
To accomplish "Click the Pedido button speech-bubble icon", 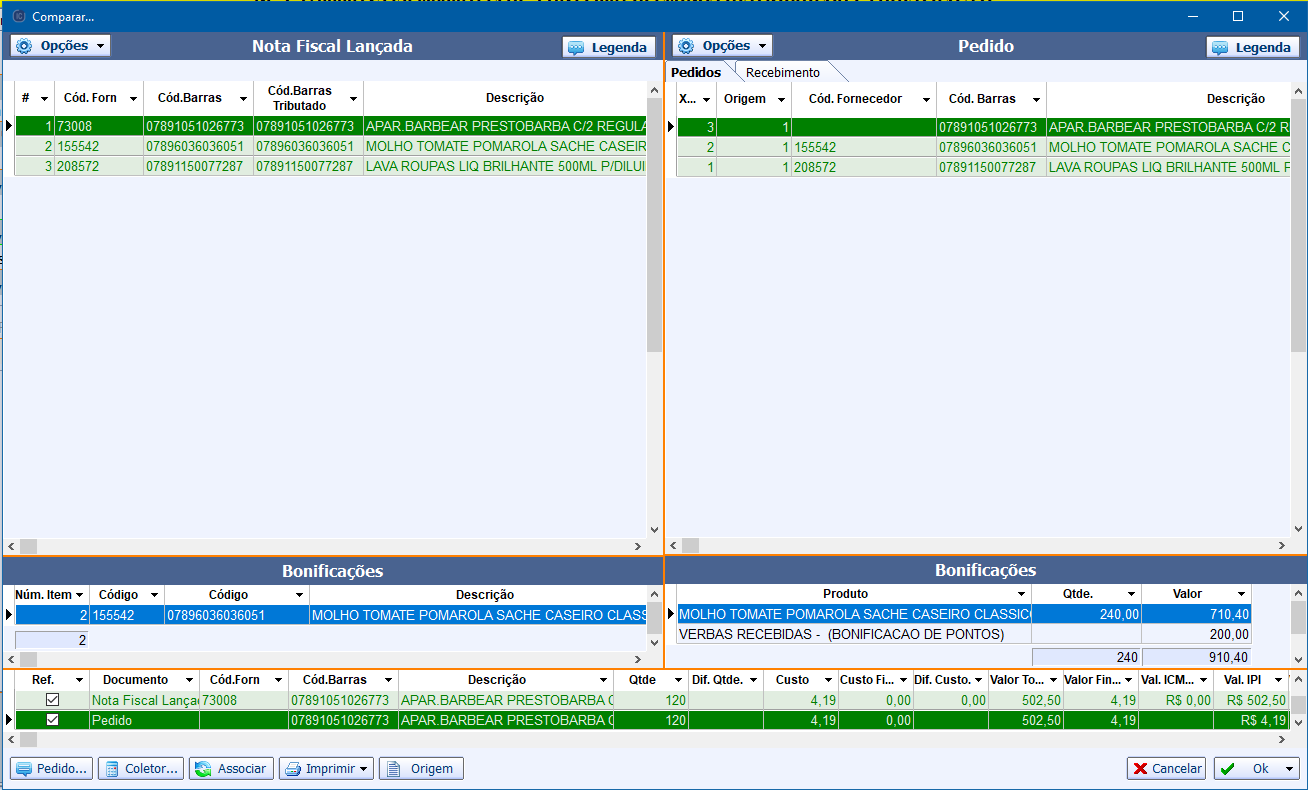I will pos(24,769).
